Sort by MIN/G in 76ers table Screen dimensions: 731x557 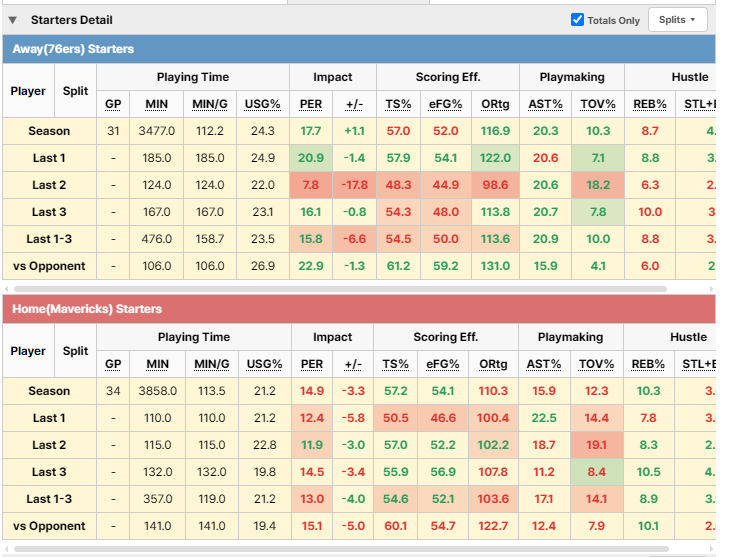coord(210,104)
